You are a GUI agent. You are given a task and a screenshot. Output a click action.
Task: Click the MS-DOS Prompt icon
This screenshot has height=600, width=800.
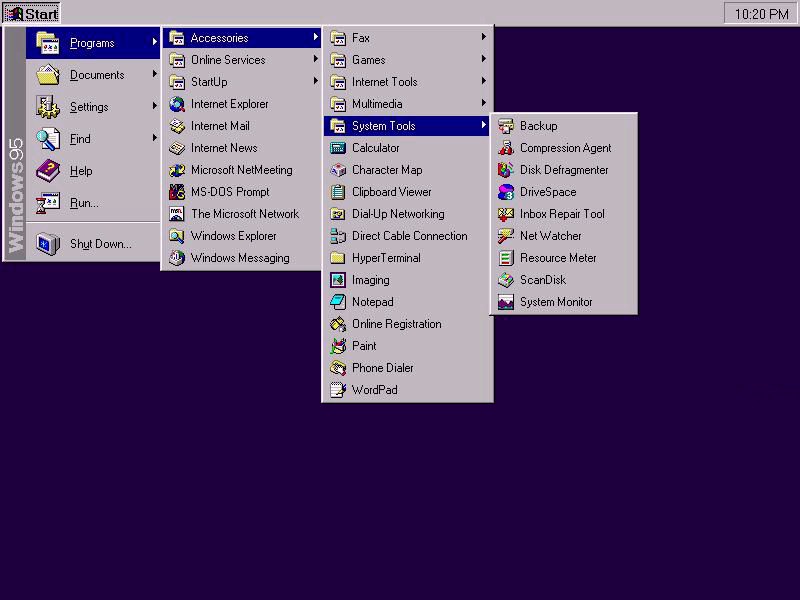177,192
